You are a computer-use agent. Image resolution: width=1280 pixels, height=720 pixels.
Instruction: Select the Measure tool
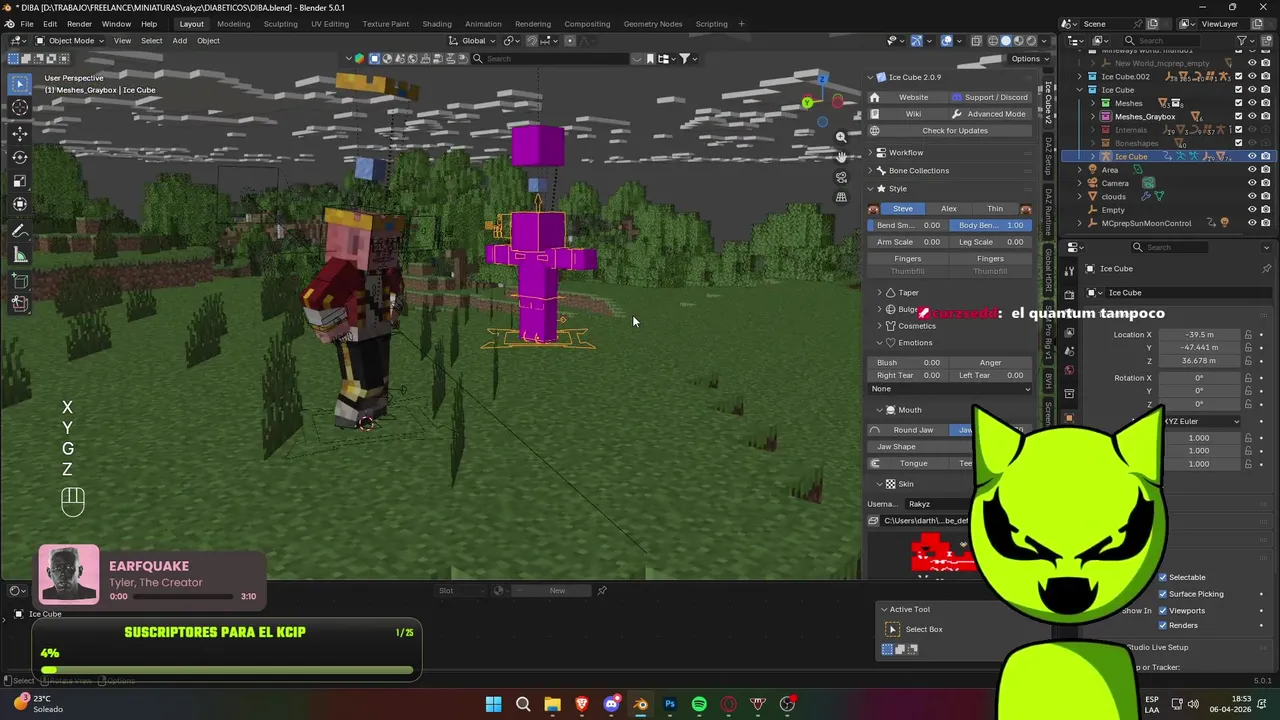click(x=20, y=255)
